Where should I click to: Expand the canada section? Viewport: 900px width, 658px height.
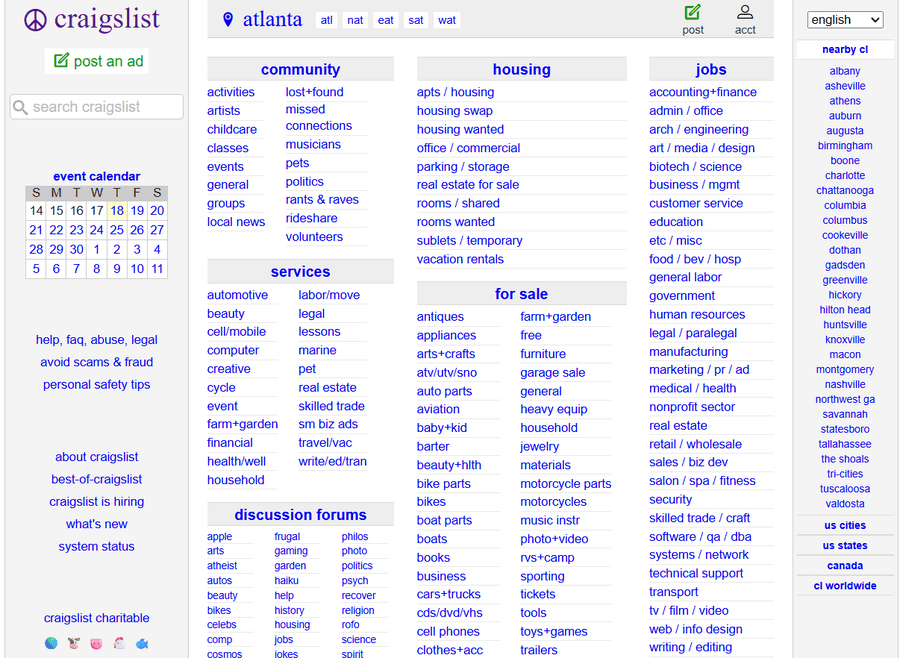coord(845,566)
